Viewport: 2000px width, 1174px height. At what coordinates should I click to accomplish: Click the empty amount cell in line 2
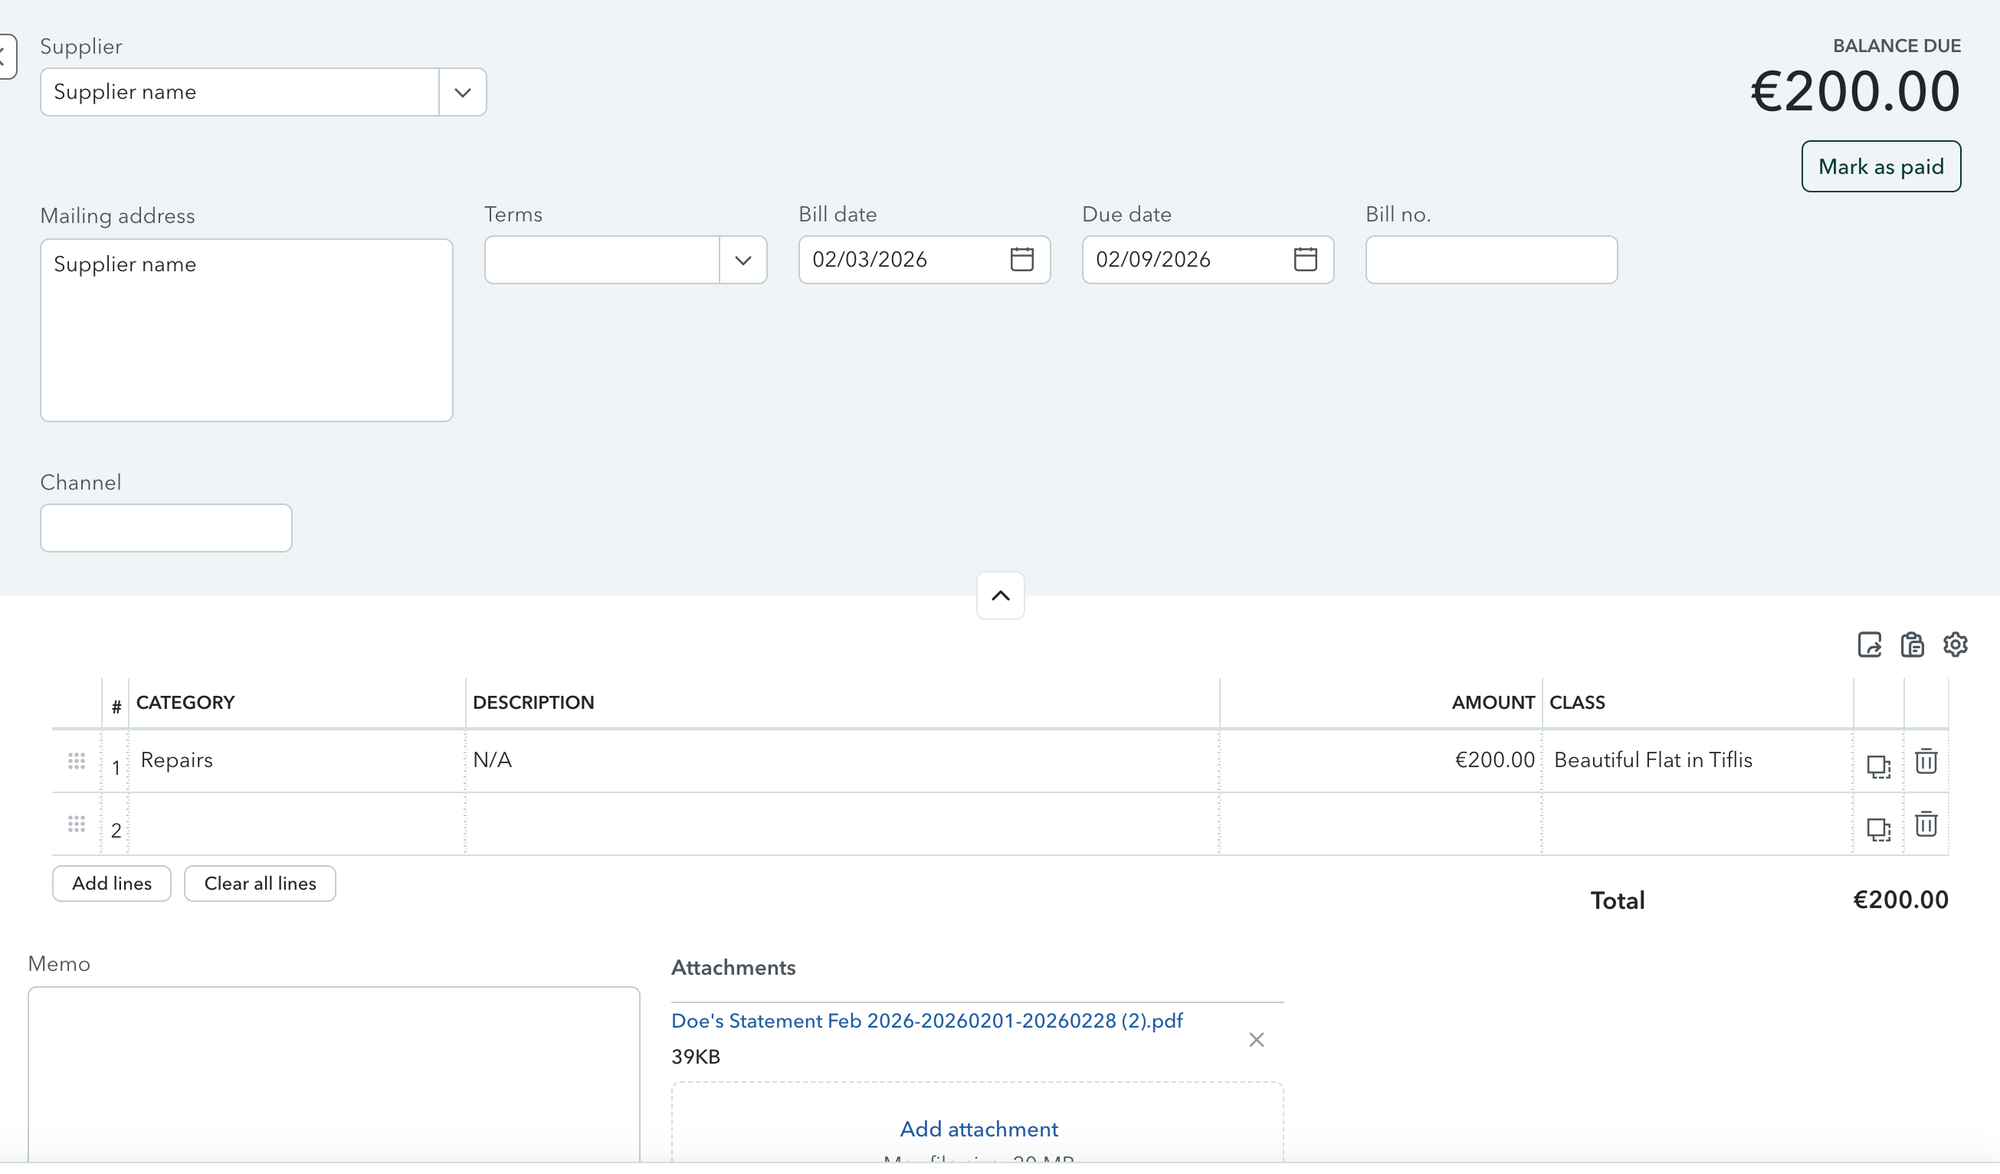[1380, 824]
